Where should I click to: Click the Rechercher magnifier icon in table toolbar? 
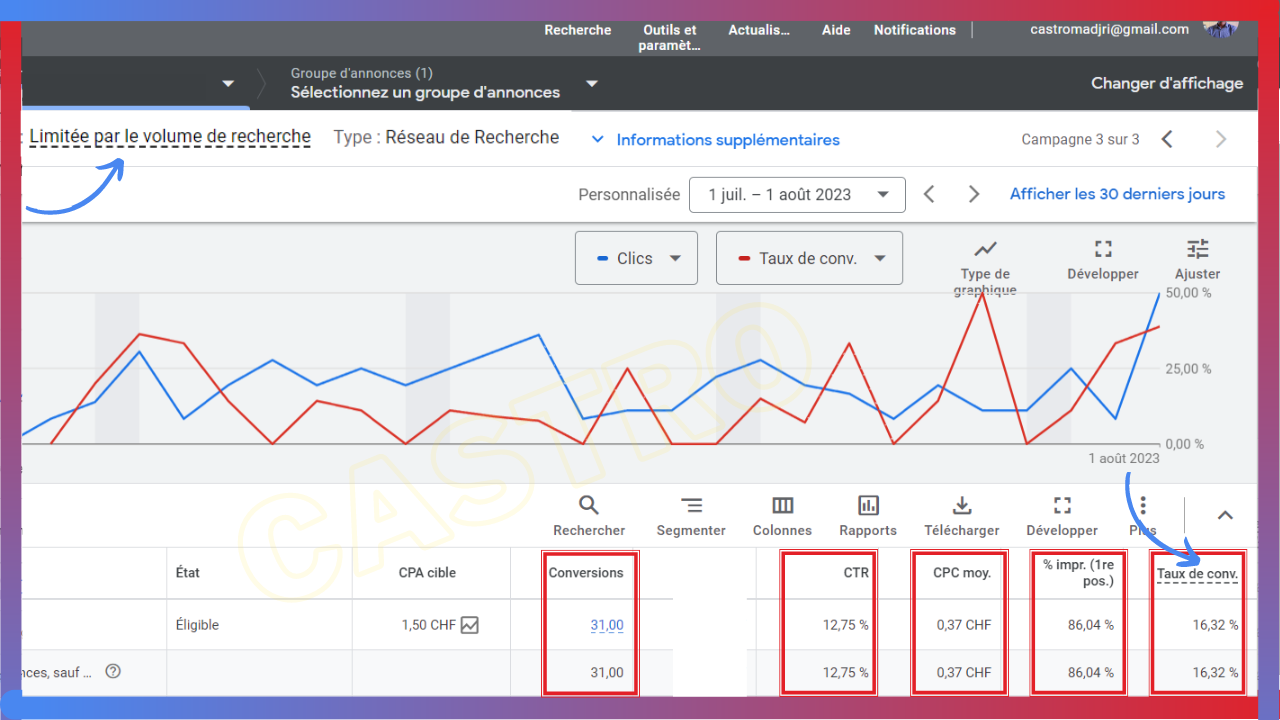coord(589,506)
